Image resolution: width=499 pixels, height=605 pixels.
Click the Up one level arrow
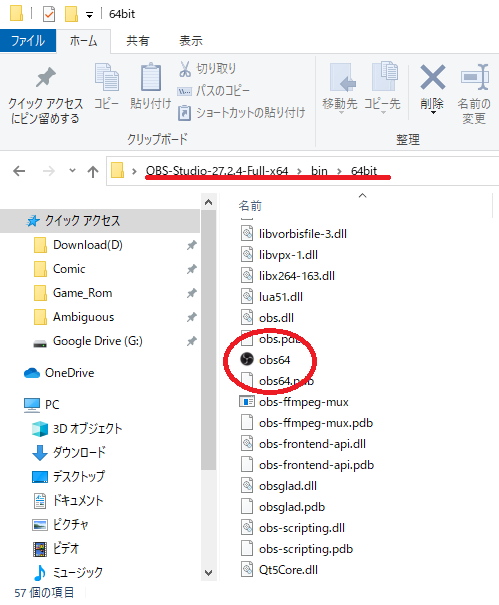click(93, 171)
